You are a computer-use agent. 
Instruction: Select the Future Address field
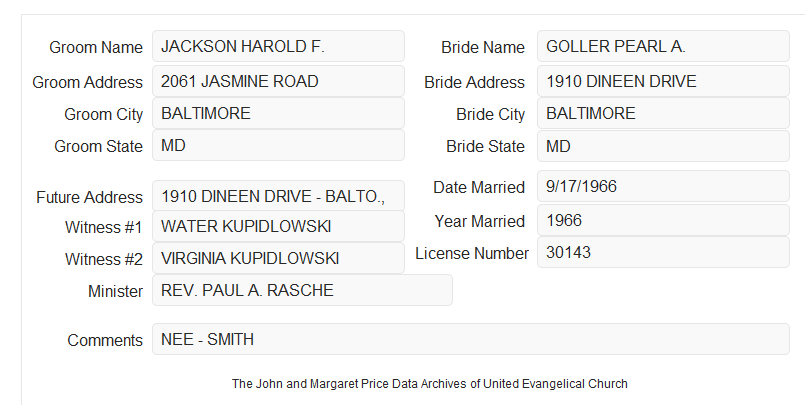[278, 196]
